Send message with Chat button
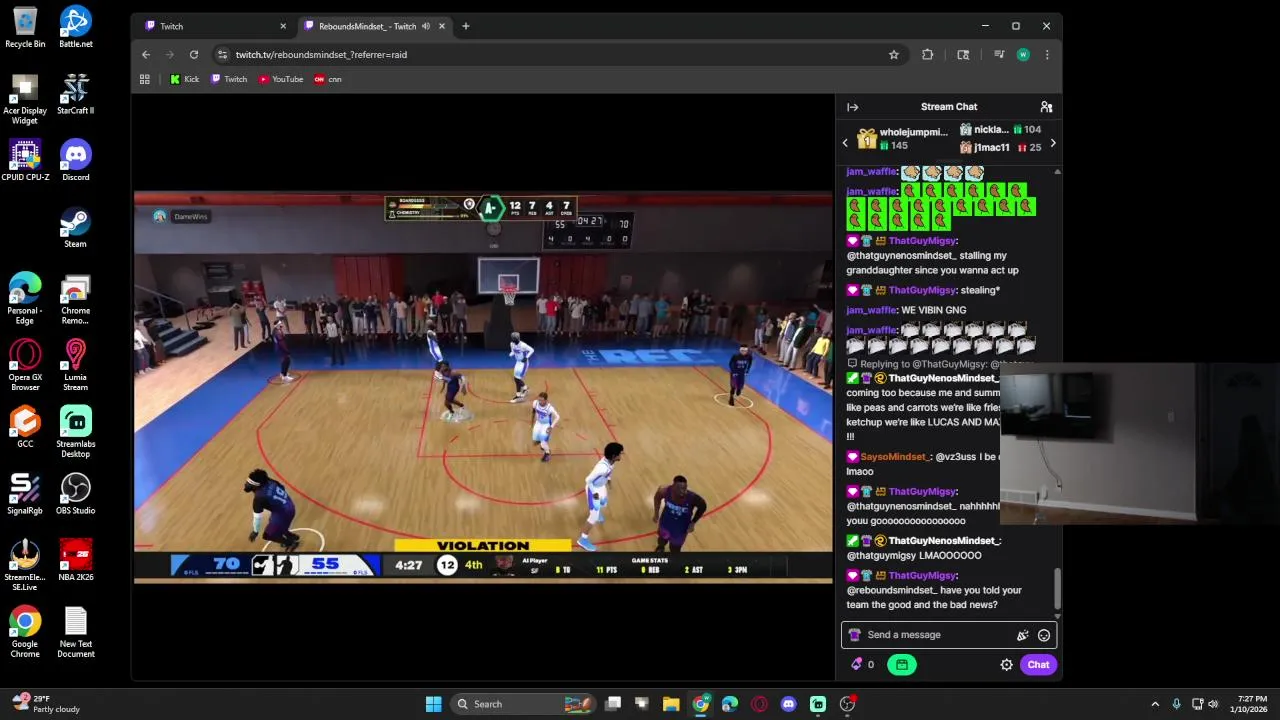The image size is (1280, 720). 1038,665
